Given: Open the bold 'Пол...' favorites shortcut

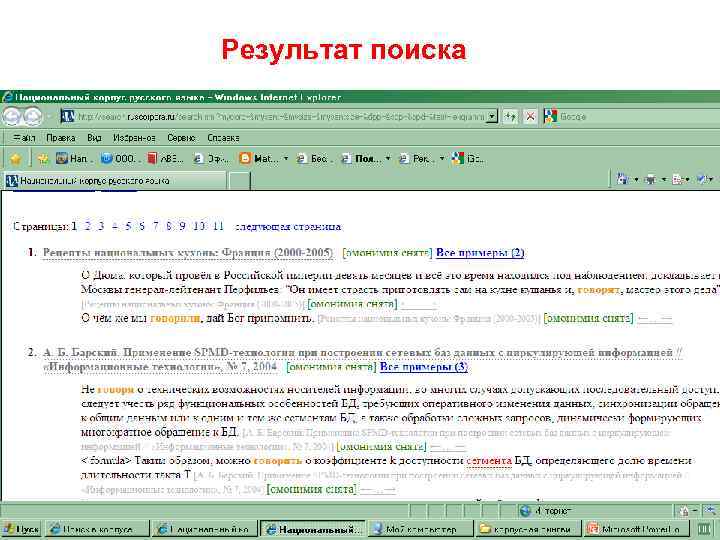Looking at the screenshot, I should pos(361,159).
